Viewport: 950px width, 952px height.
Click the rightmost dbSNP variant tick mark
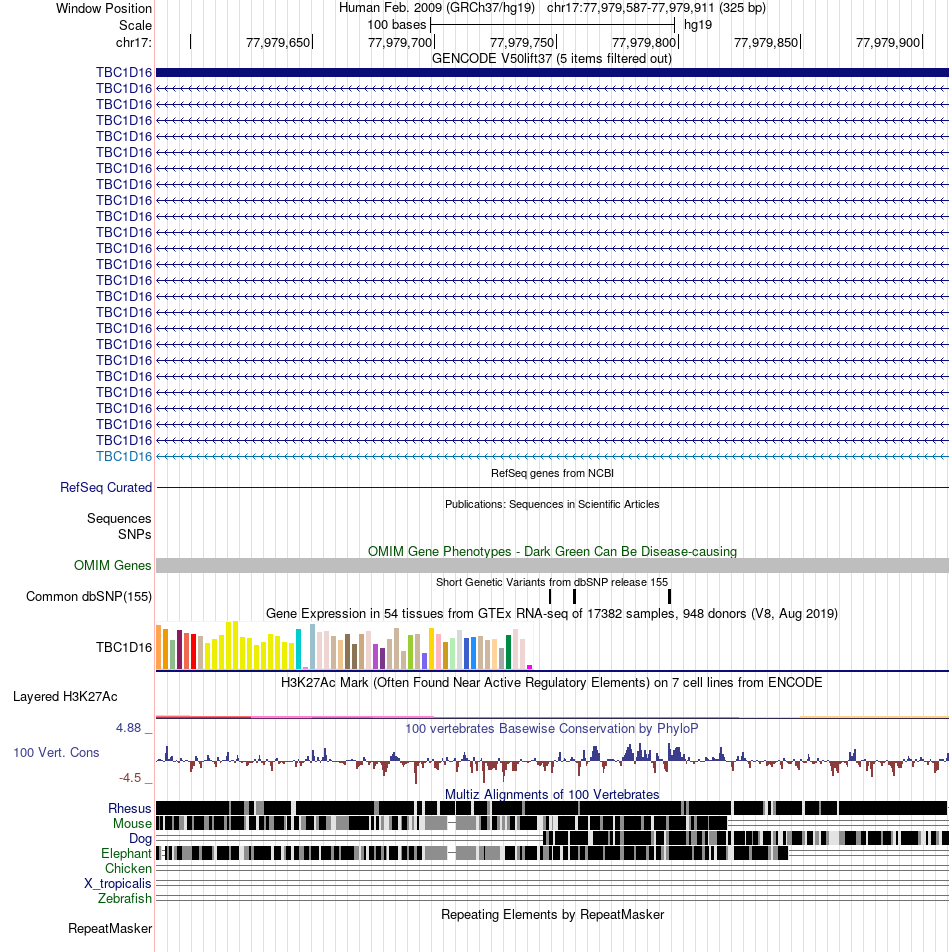click(670, 596)
